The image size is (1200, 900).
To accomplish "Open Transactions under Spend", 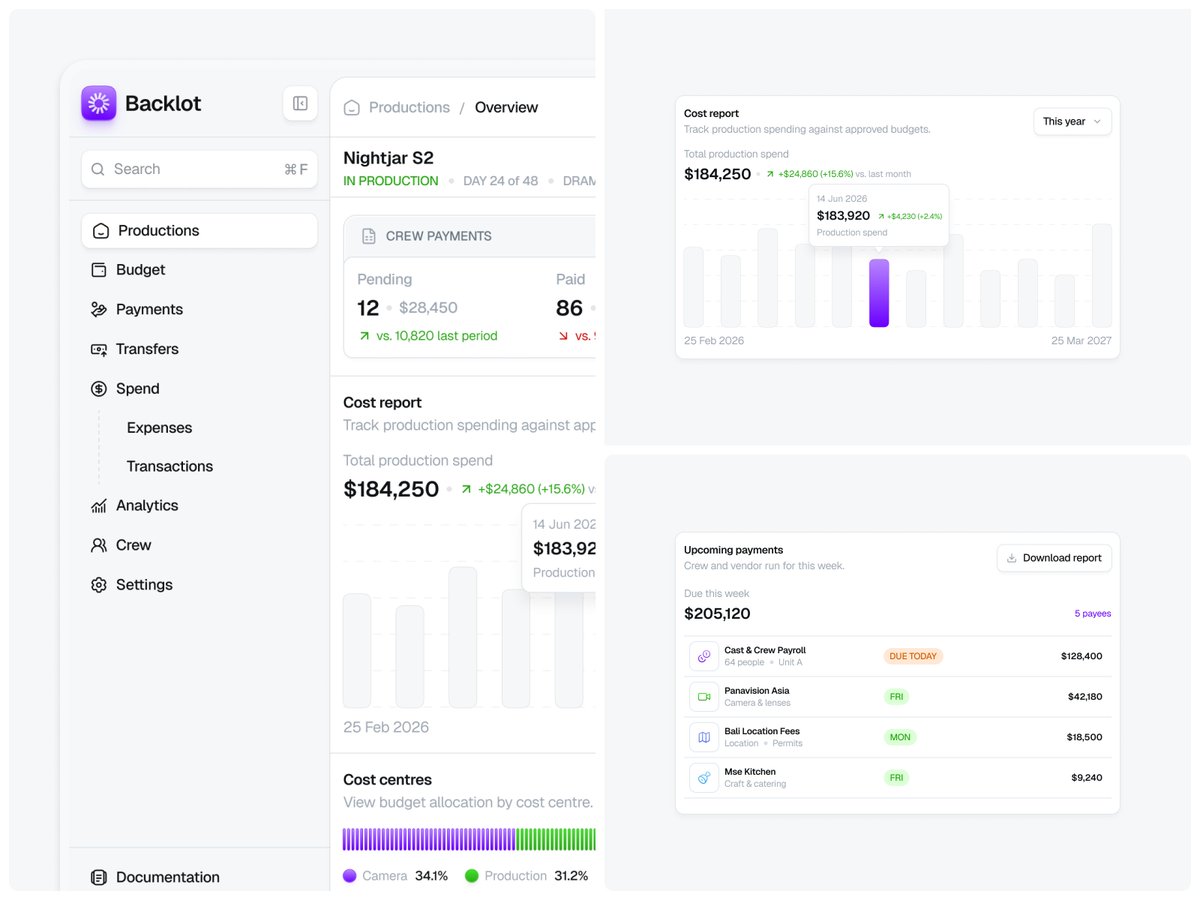I will [x=170, y=466].
